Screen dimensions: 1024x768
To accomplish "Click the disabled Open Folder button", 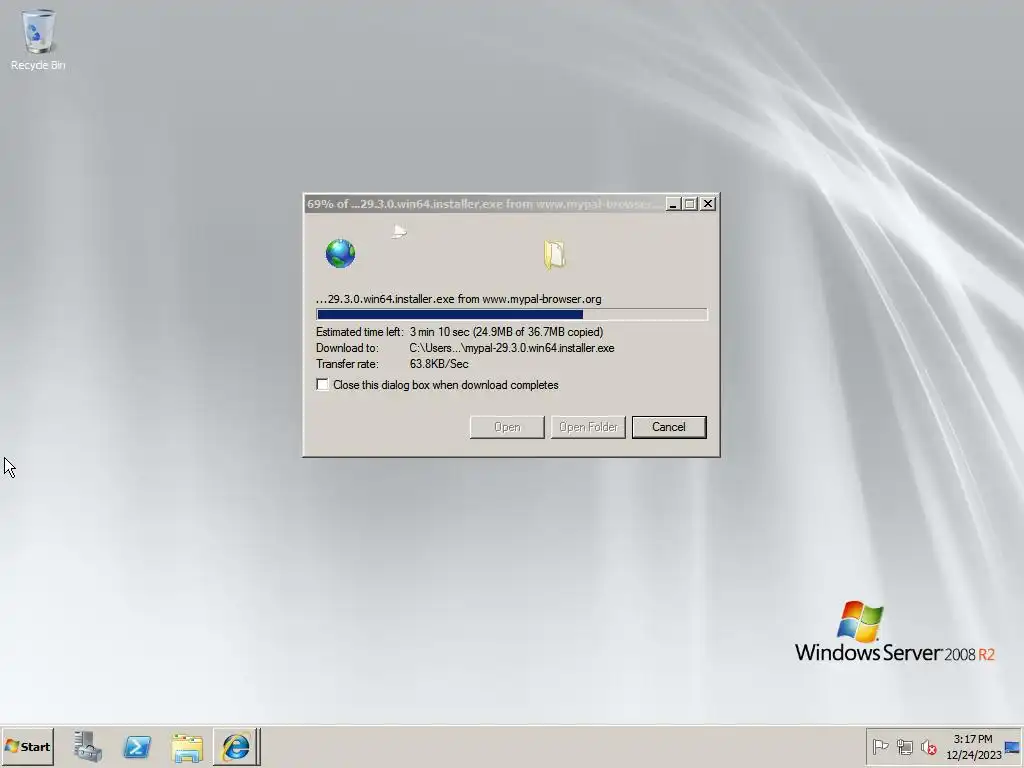I will click(588, 427).
